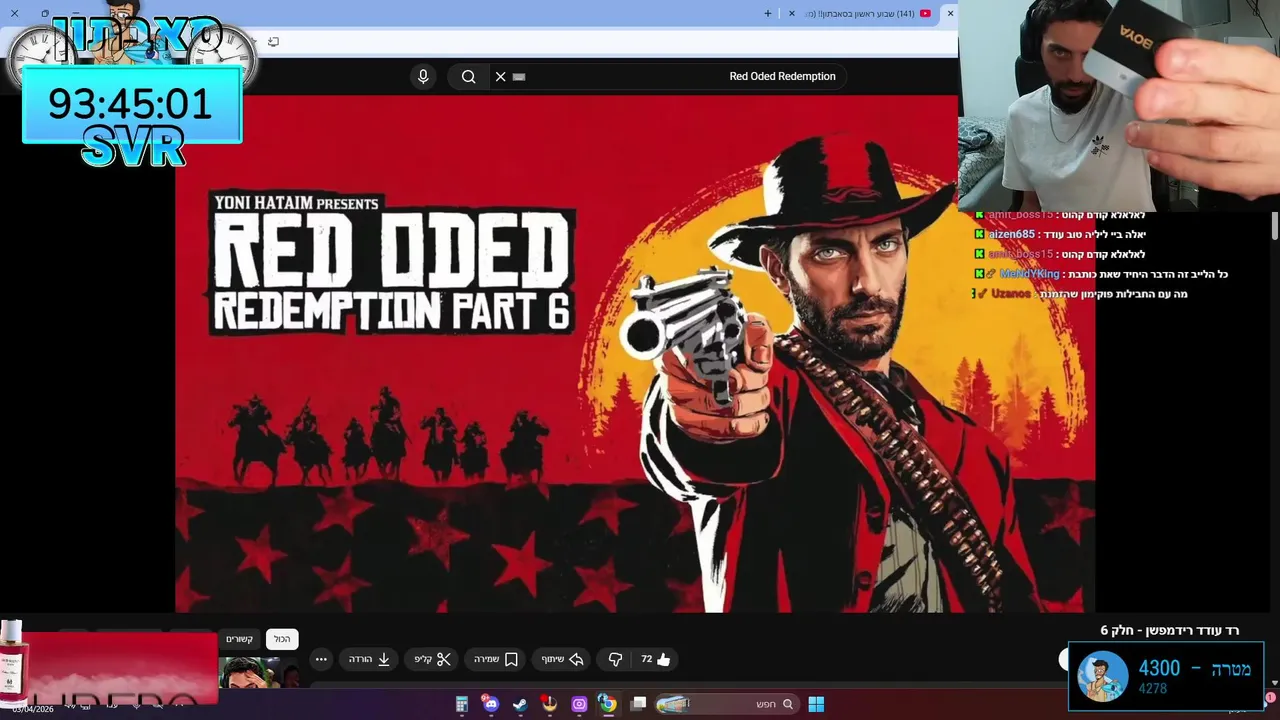Open Chrome from the taskbar
The width and height of the screenshot is (1280, 720).
point(607,704)
